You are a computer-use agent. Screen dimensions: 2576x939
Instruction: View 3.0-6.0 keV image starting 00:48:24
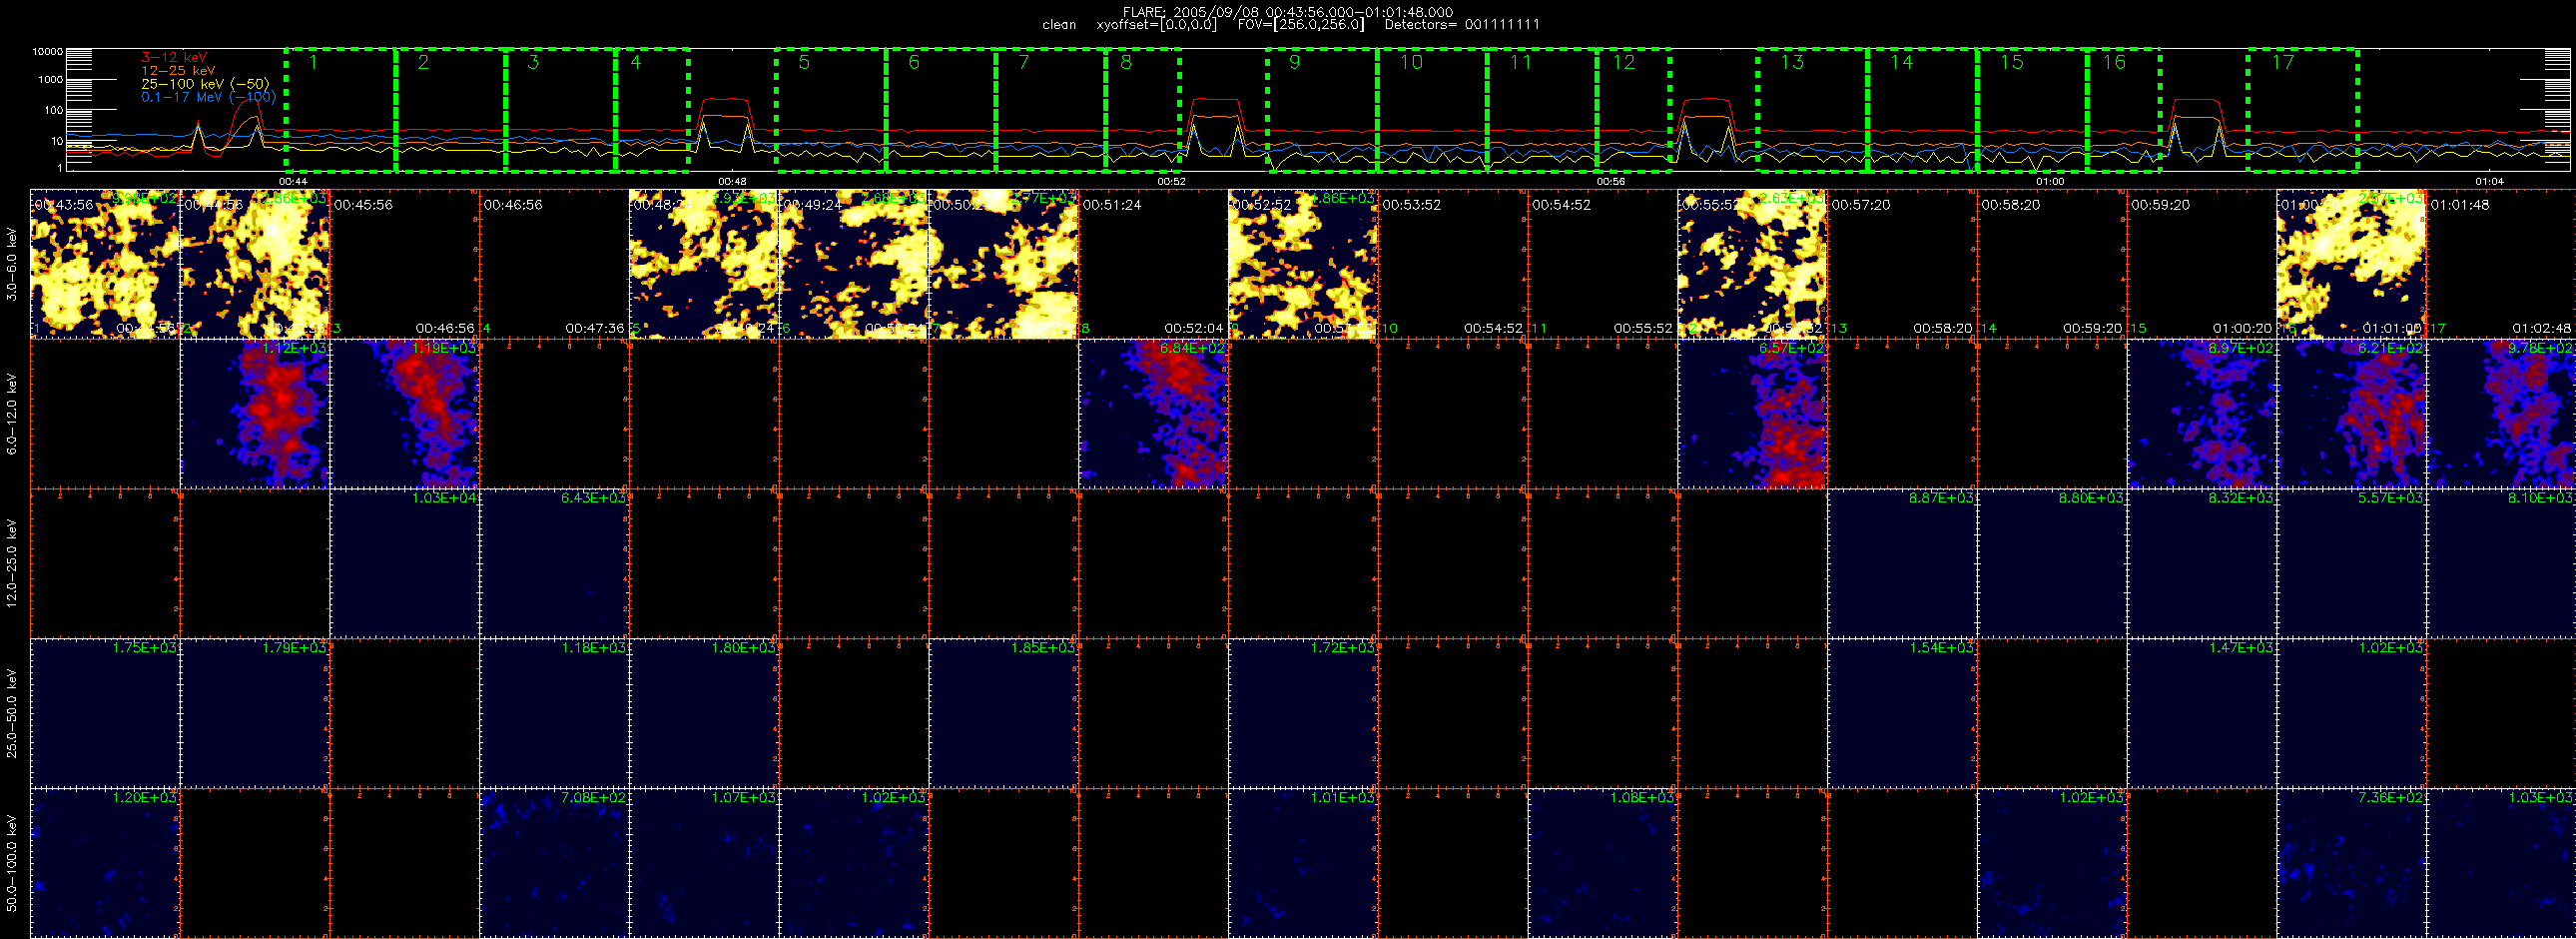pos(704,264)
